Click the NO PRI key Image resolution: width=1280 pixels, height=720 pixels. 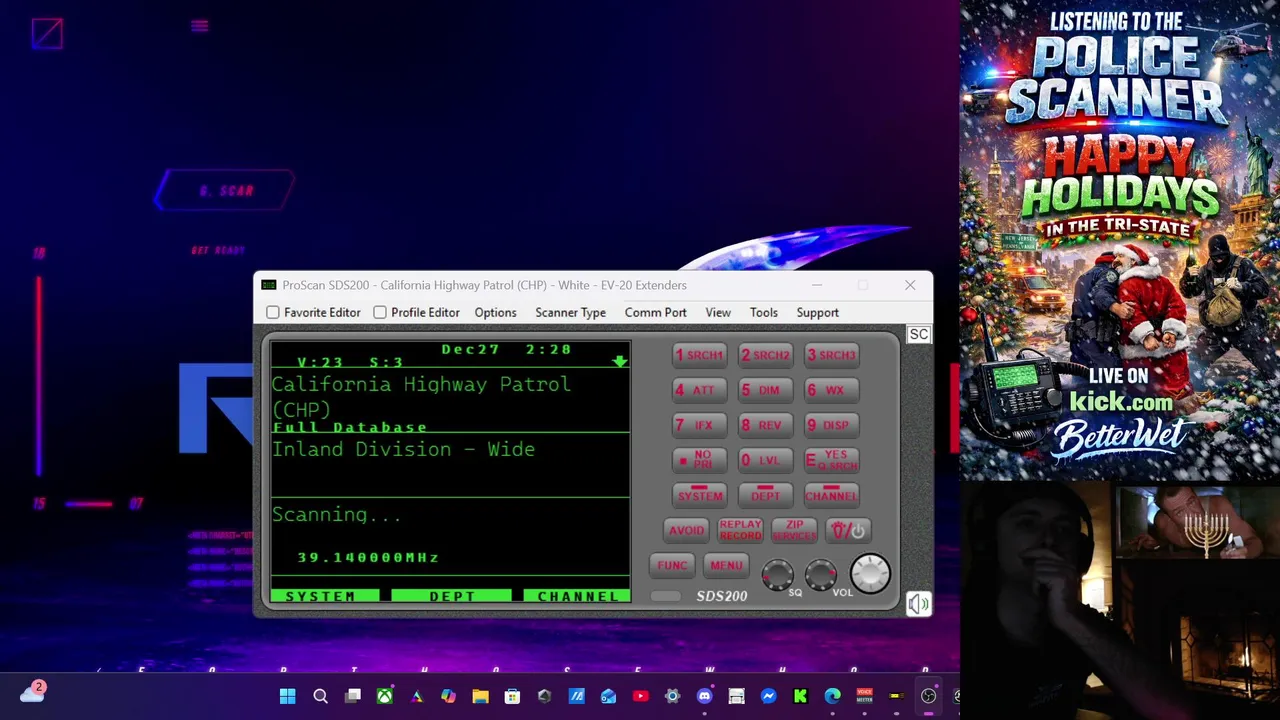pyautogui.click(x=699, y=460)
